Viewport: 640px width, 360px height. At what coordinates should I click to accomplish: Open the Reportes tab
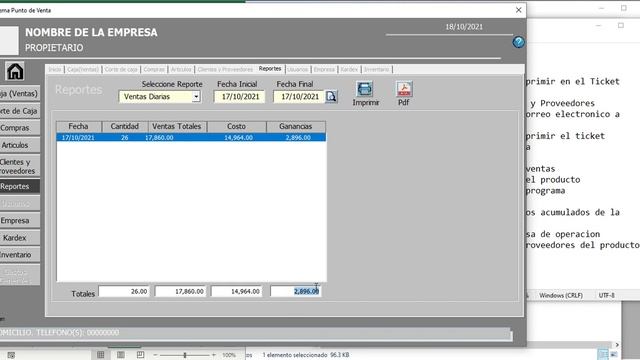tap(270, 69)
